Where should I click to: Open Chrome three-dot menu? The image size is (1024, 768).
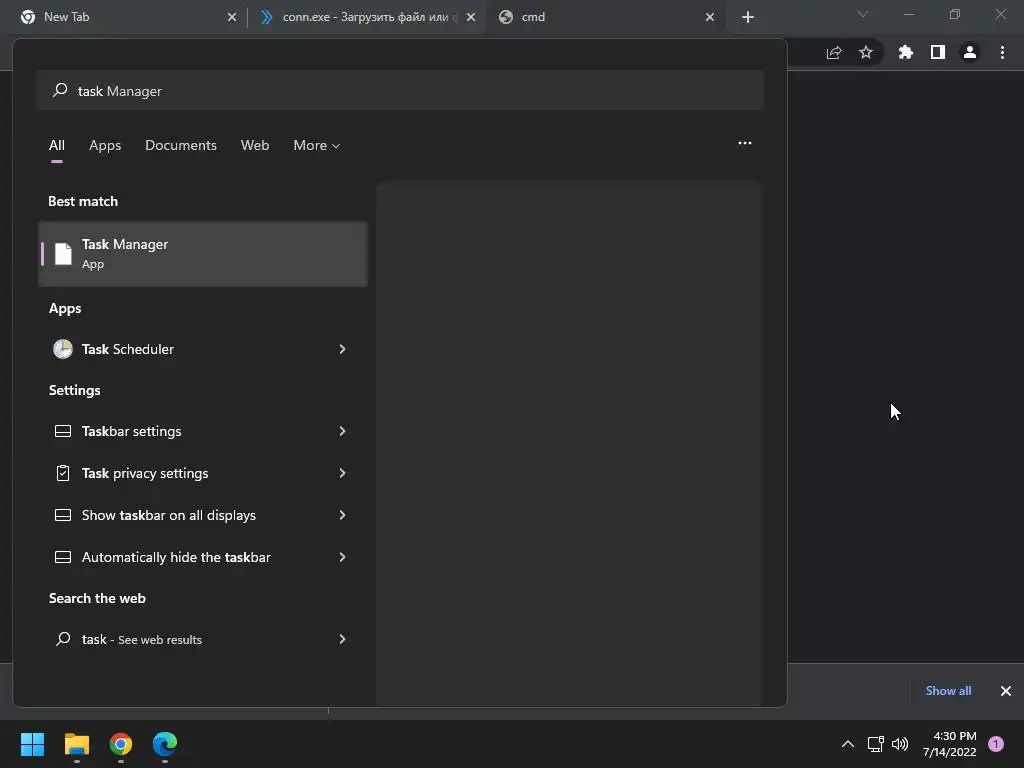coord(1002,52)
